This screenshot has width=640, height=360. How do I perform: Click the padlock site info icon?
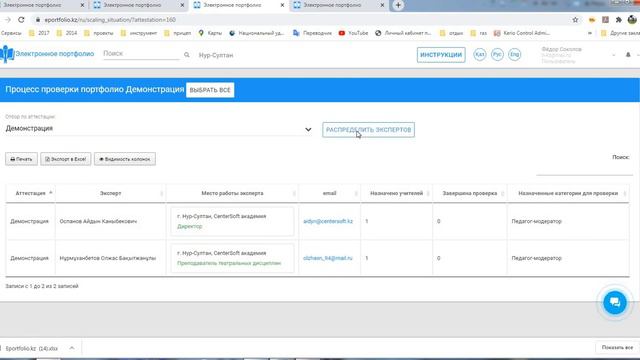[38, 20]
